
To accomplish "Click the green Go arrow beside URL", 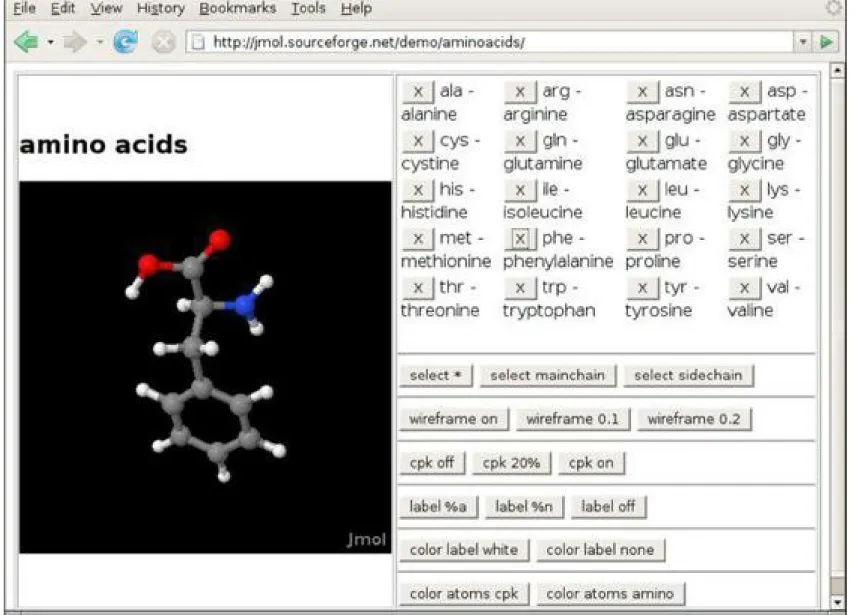I will pos(826,41).
